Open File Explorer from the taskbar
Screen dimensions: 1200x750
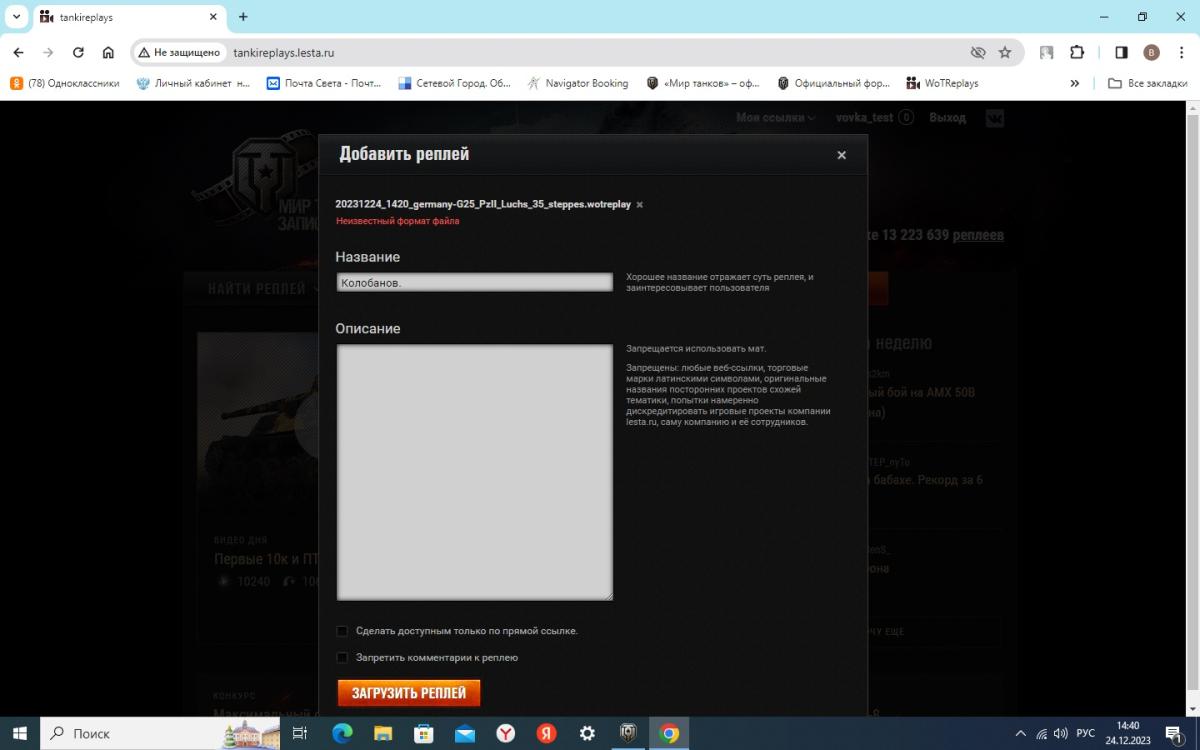pos(383,733)
